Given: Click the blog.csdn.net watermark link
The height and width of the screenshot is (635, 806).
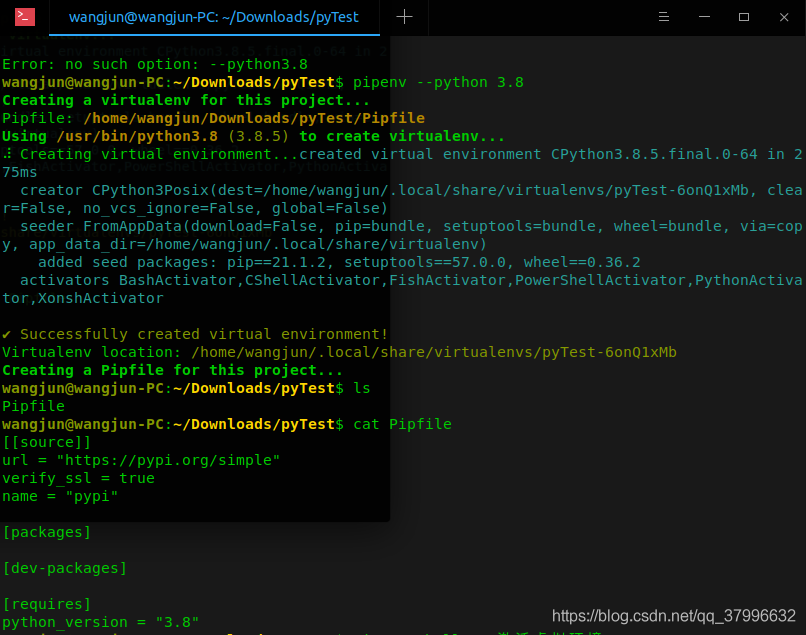Looking at the screenshot, I should (673, 615).
